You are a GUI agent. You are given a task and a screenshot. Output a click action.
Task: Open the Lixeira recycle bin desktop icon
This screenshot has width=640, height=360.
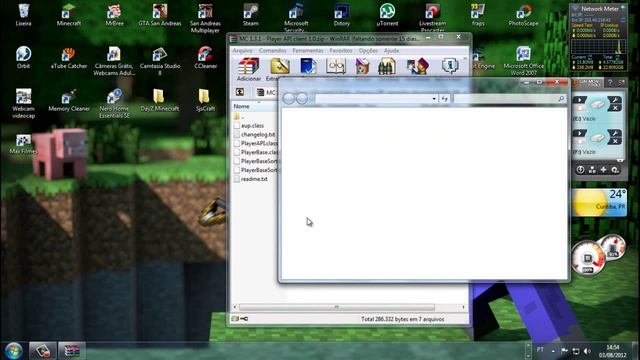pyautogui.click(x=23, y=15)
